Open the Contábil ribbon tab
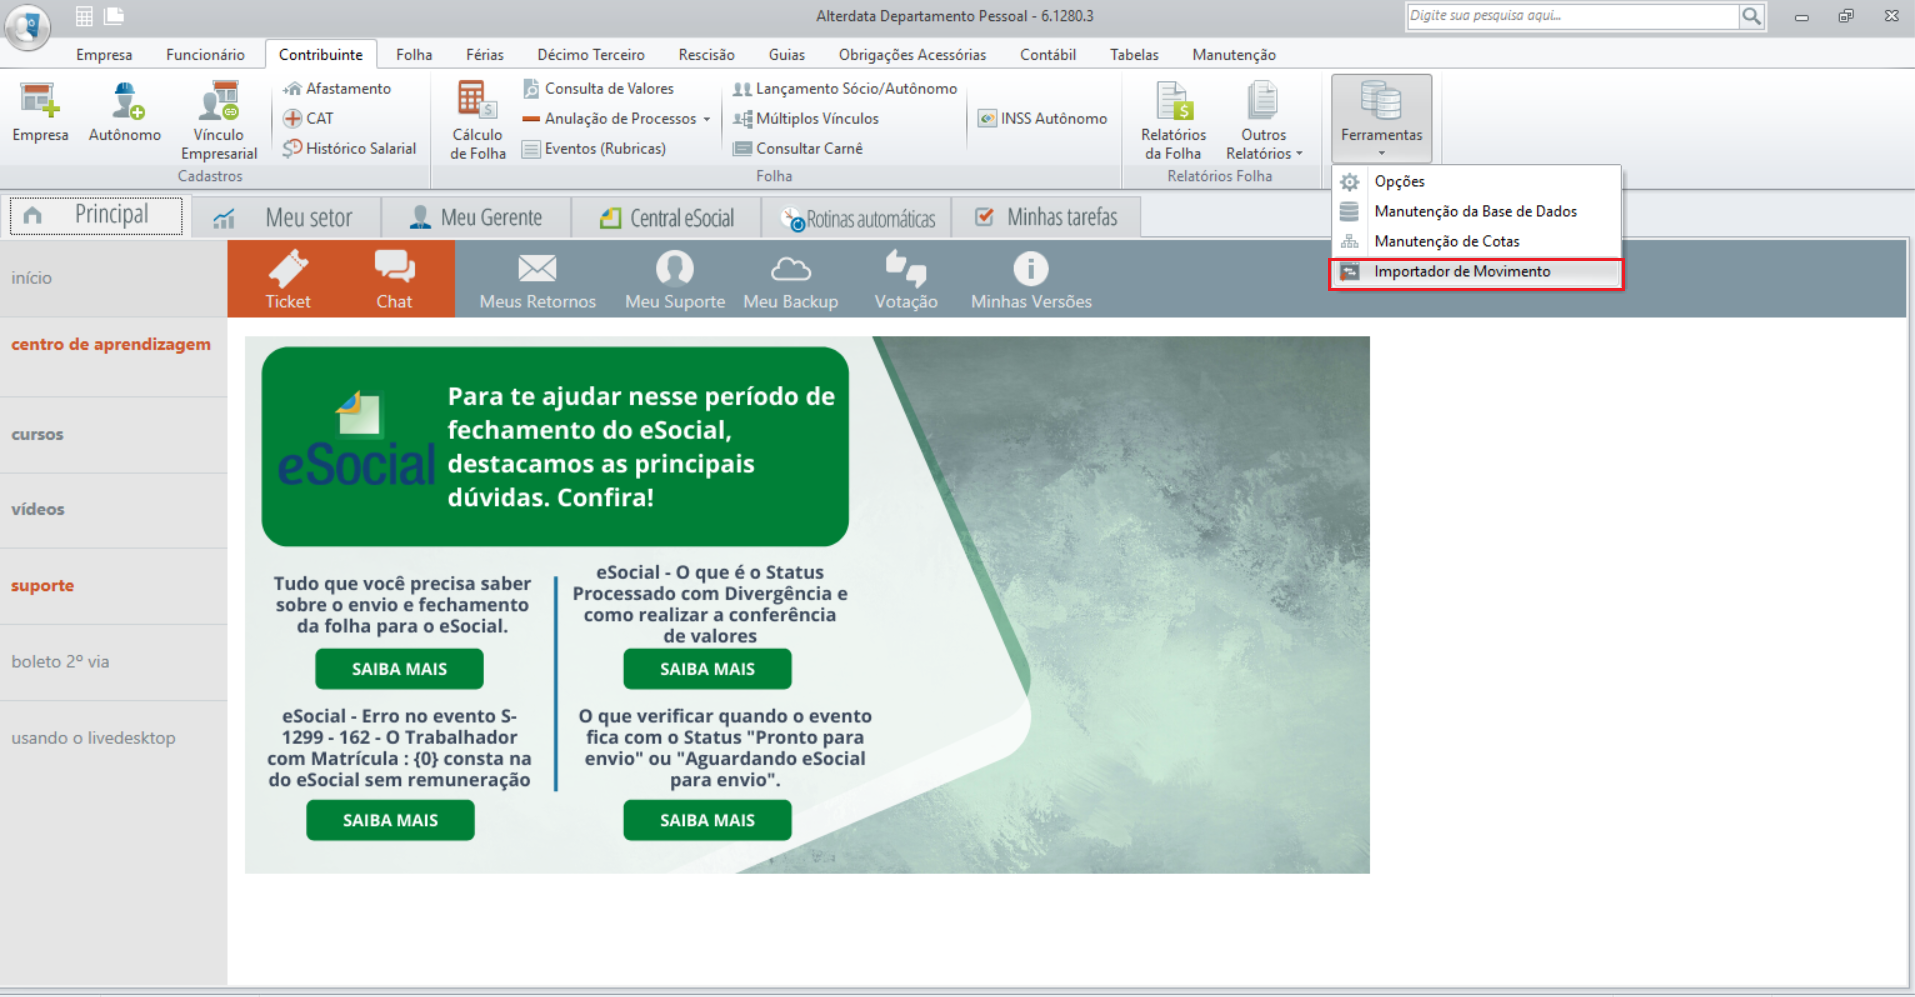1915x997 pixels. click(x=1048, y=54)
